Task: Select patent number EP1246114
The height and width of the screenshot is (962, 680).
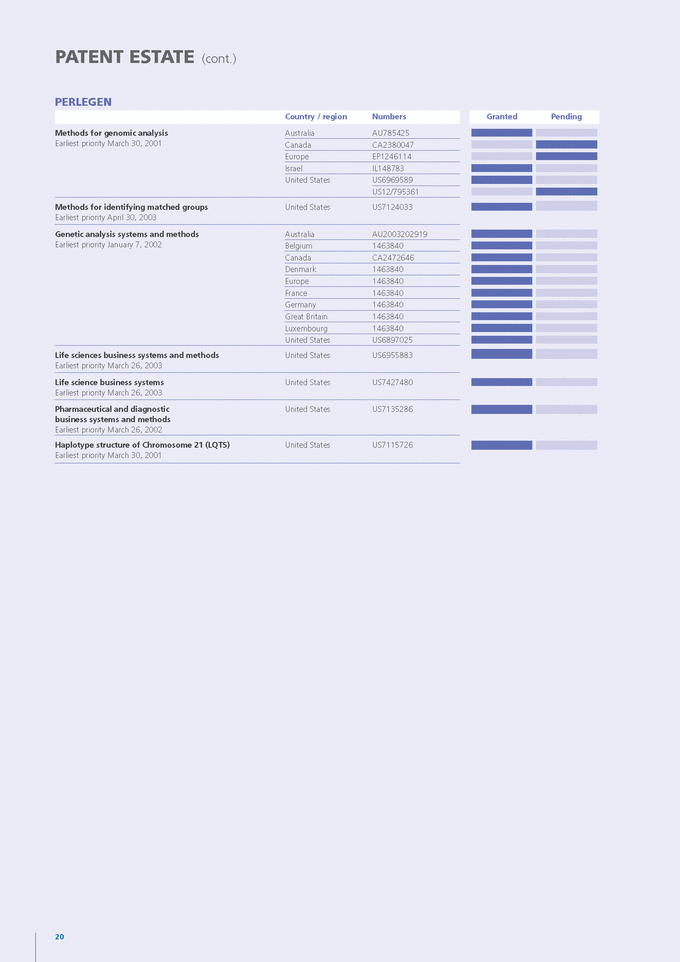Action: (392, 156)
